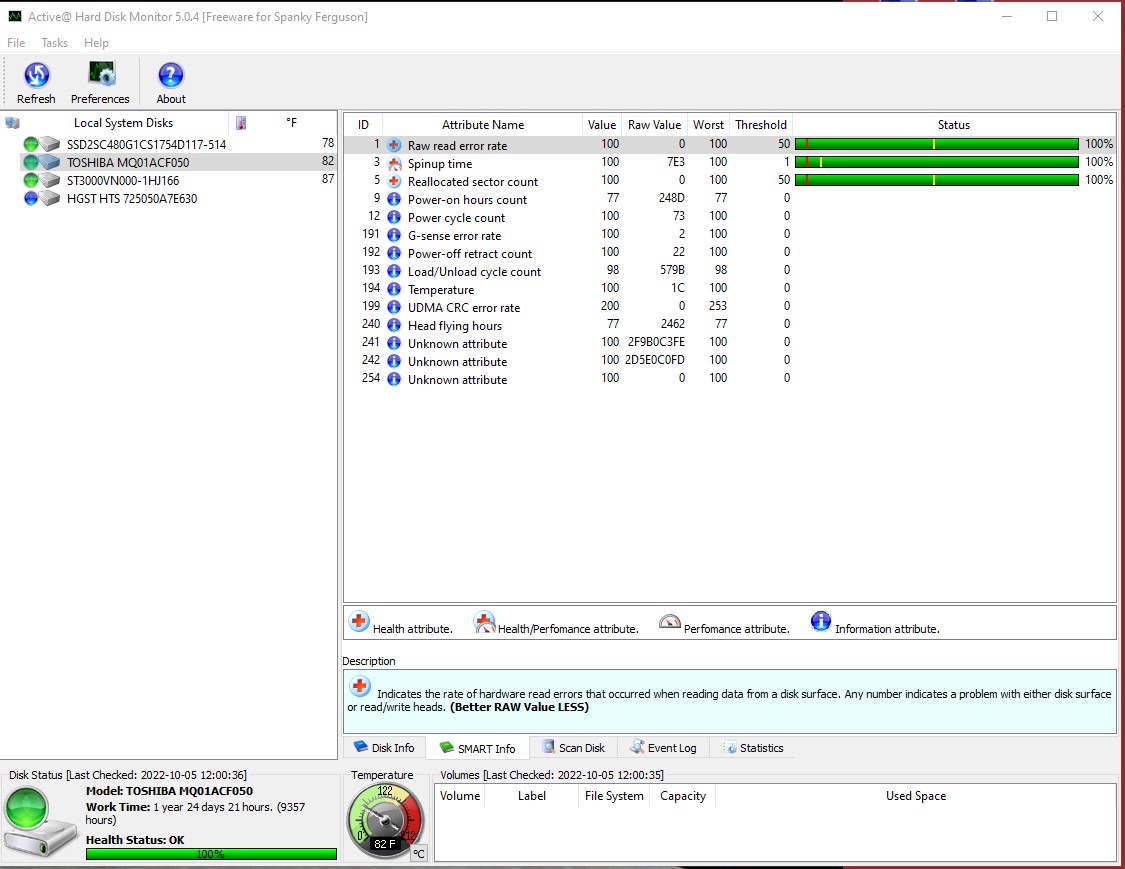1125x869 pixels.
Task: Click the Spinup time attribute icon
Action: [x=394, y=164]
